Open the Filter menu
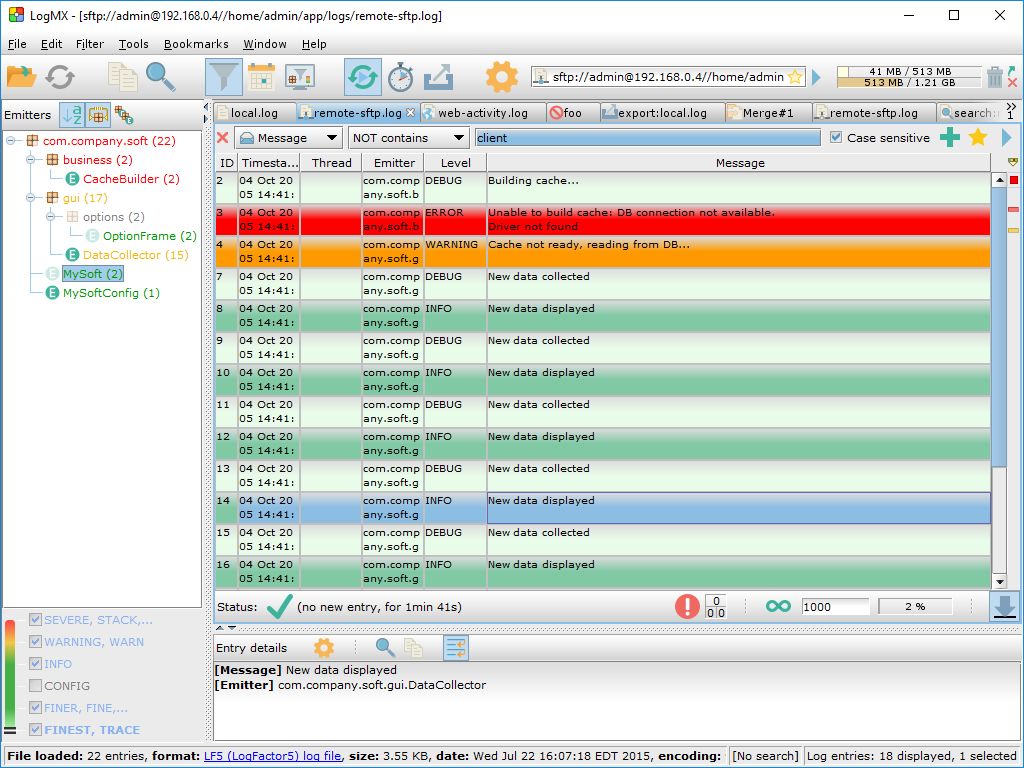Image resolution: width=1024 pixels, height=768 pixels. click(x=89, y=44)
